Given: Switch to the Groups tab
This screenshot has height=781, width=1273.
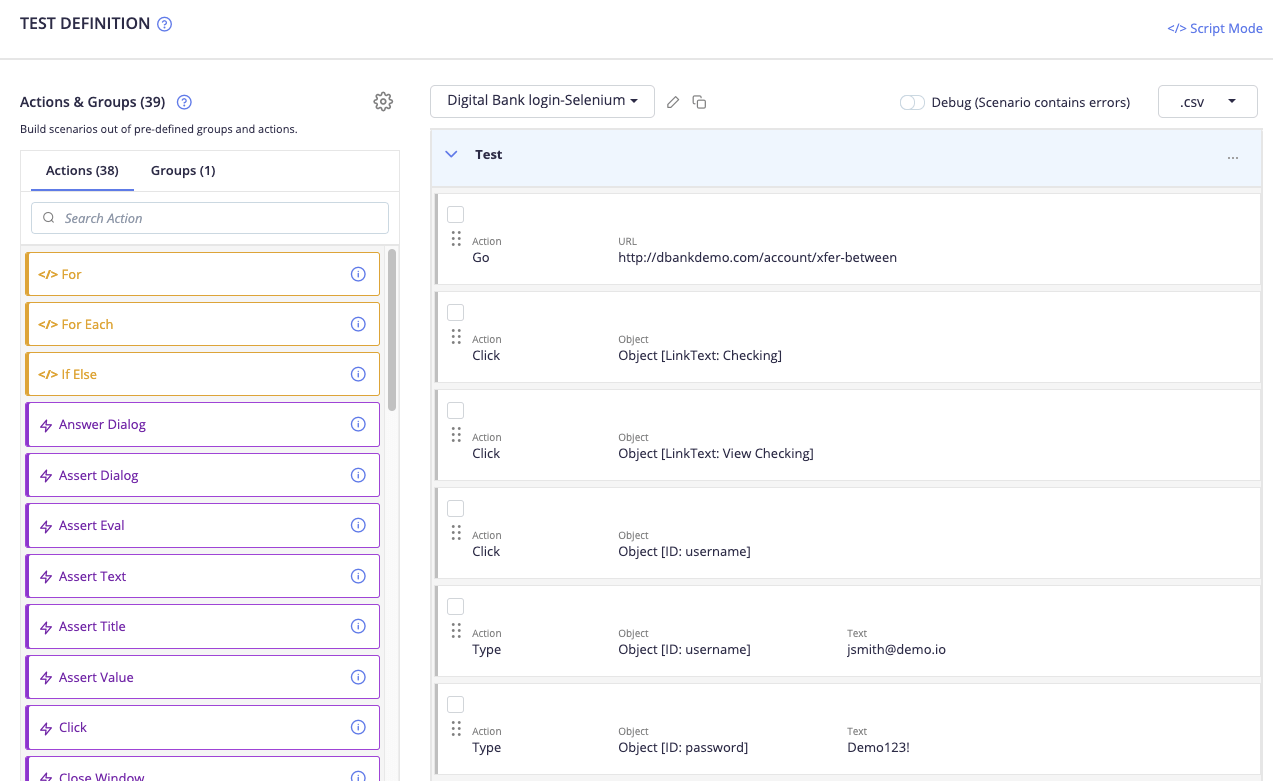Looking at the screenshot, I should (183, 170).
